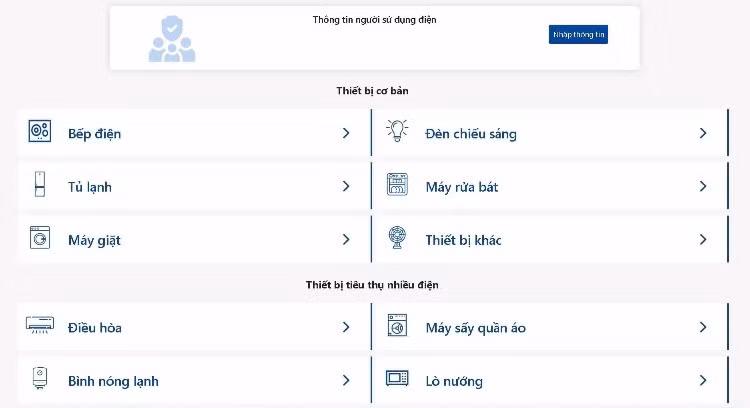Click the Lò nướng oven icon
This screenshot has width=750, height=408.
click(397, 378)
